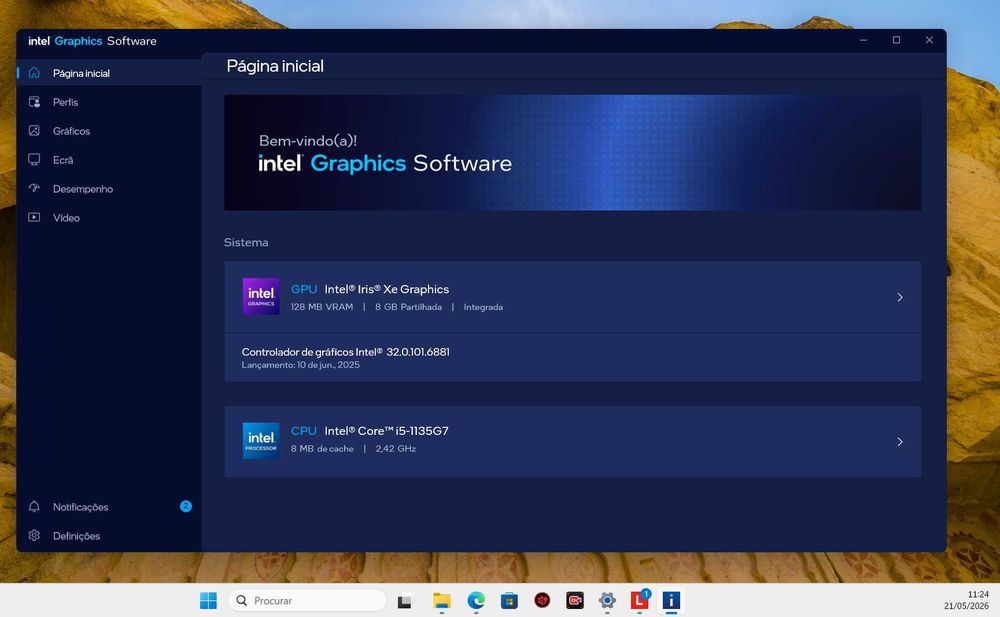Switch to the Gráficos section
Viewport: 1000px width, 617px height.
click(x=109, y=131)
